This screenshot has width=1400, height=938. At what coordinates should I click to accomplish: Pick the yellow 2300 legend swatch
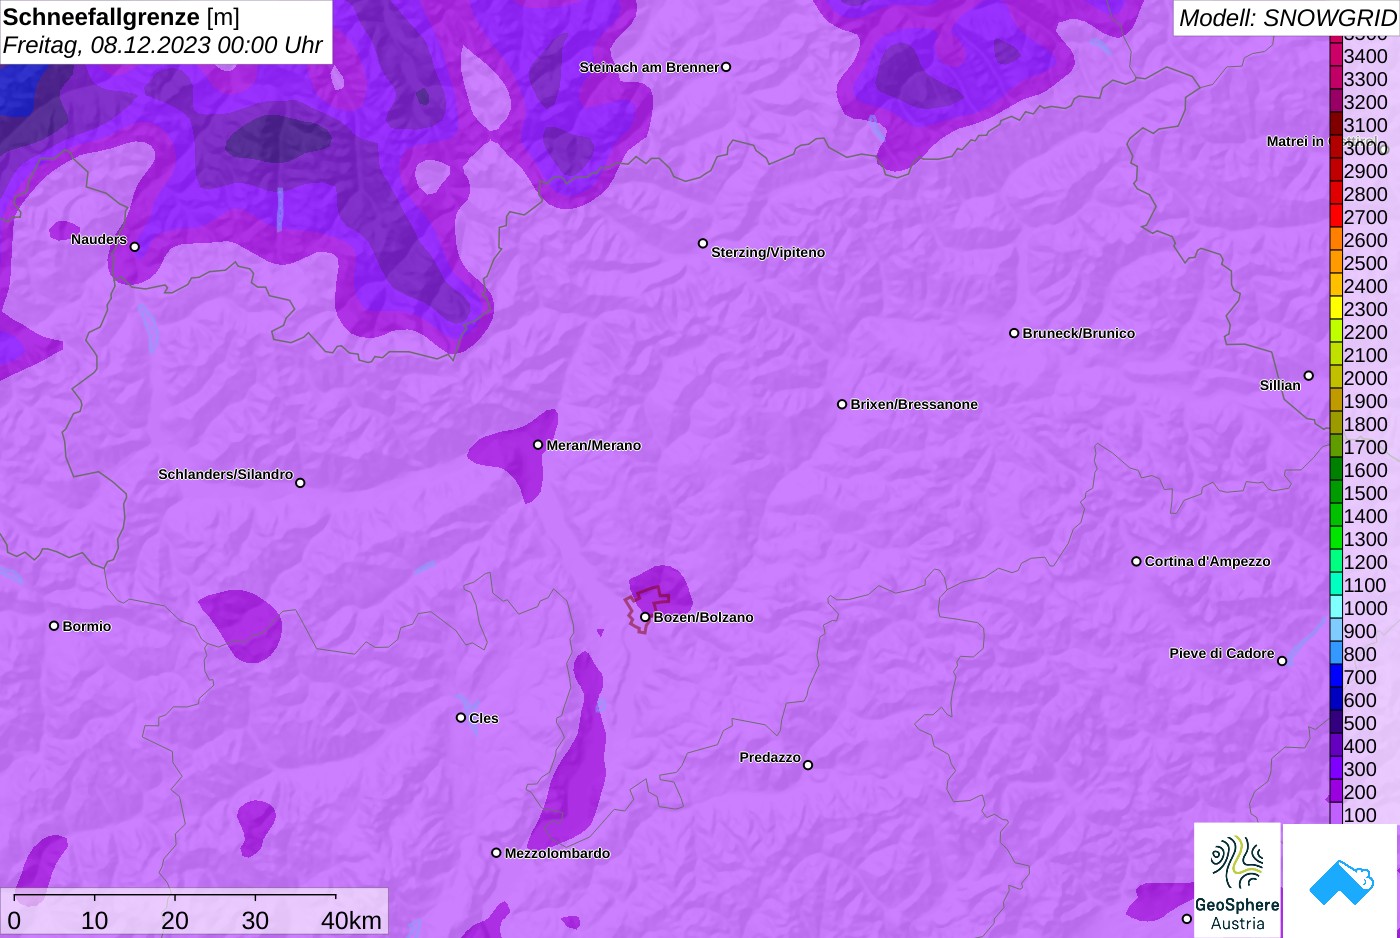coord(1336,309)
